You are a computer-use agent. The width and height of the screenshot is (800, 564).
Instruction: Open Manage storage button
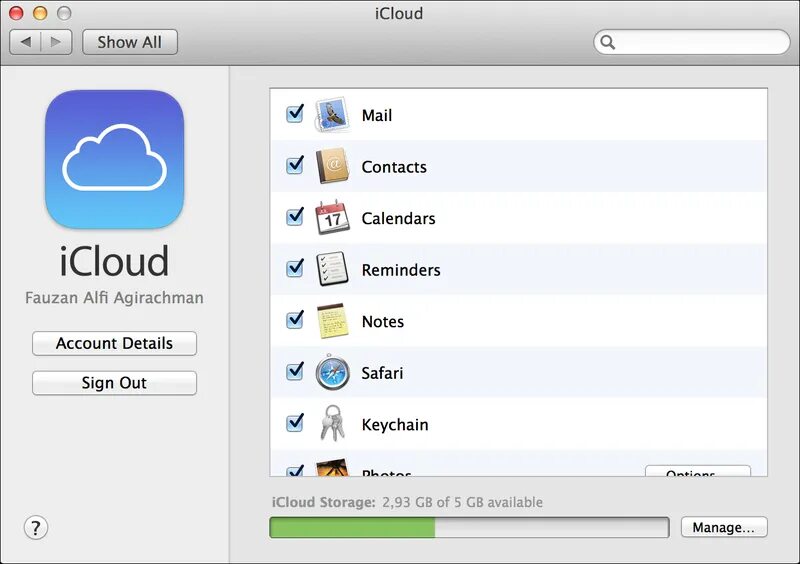(x=723, y=527)
